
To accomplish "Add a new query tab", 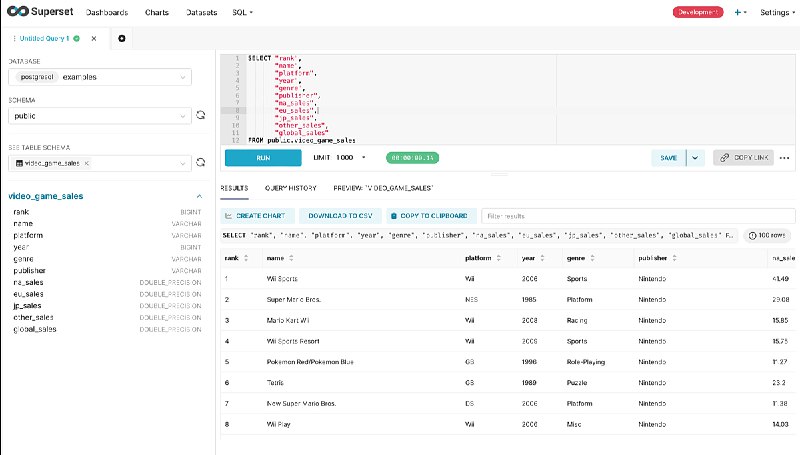I will [x=121, y=38].
